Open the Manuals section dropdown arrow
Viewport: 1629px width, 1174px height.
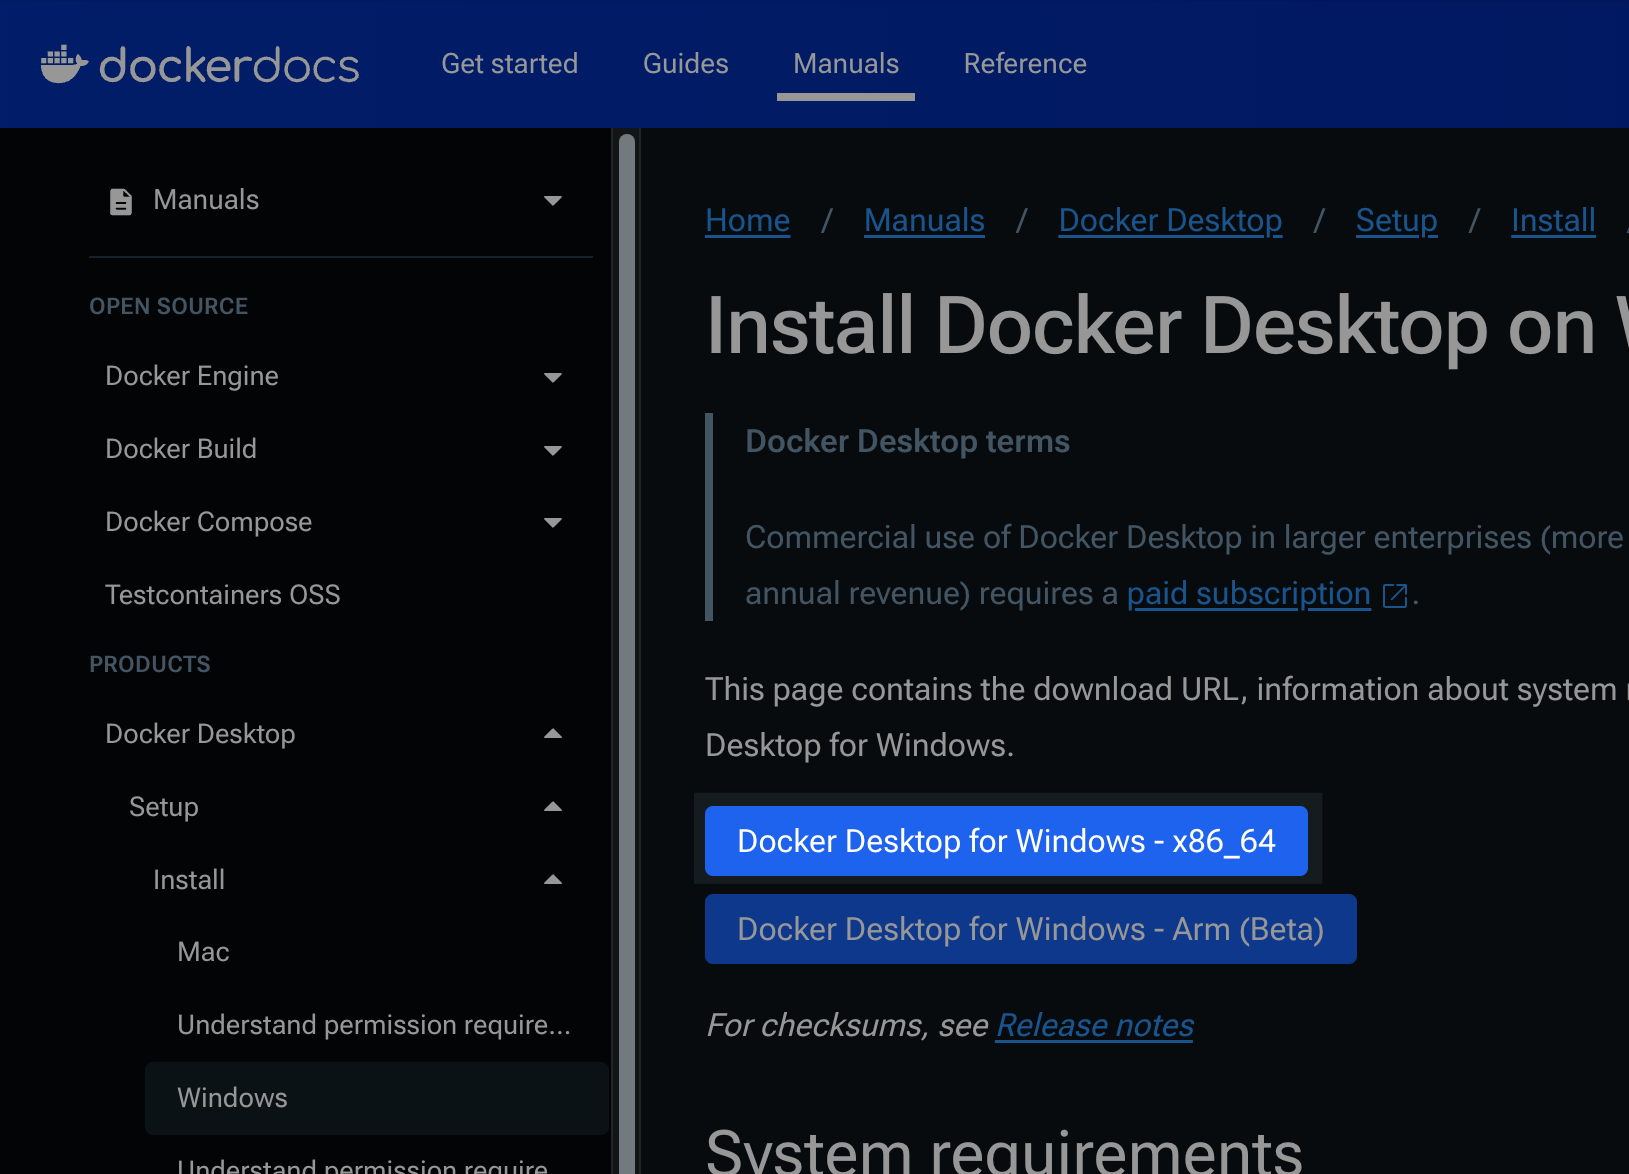(552, 201)
